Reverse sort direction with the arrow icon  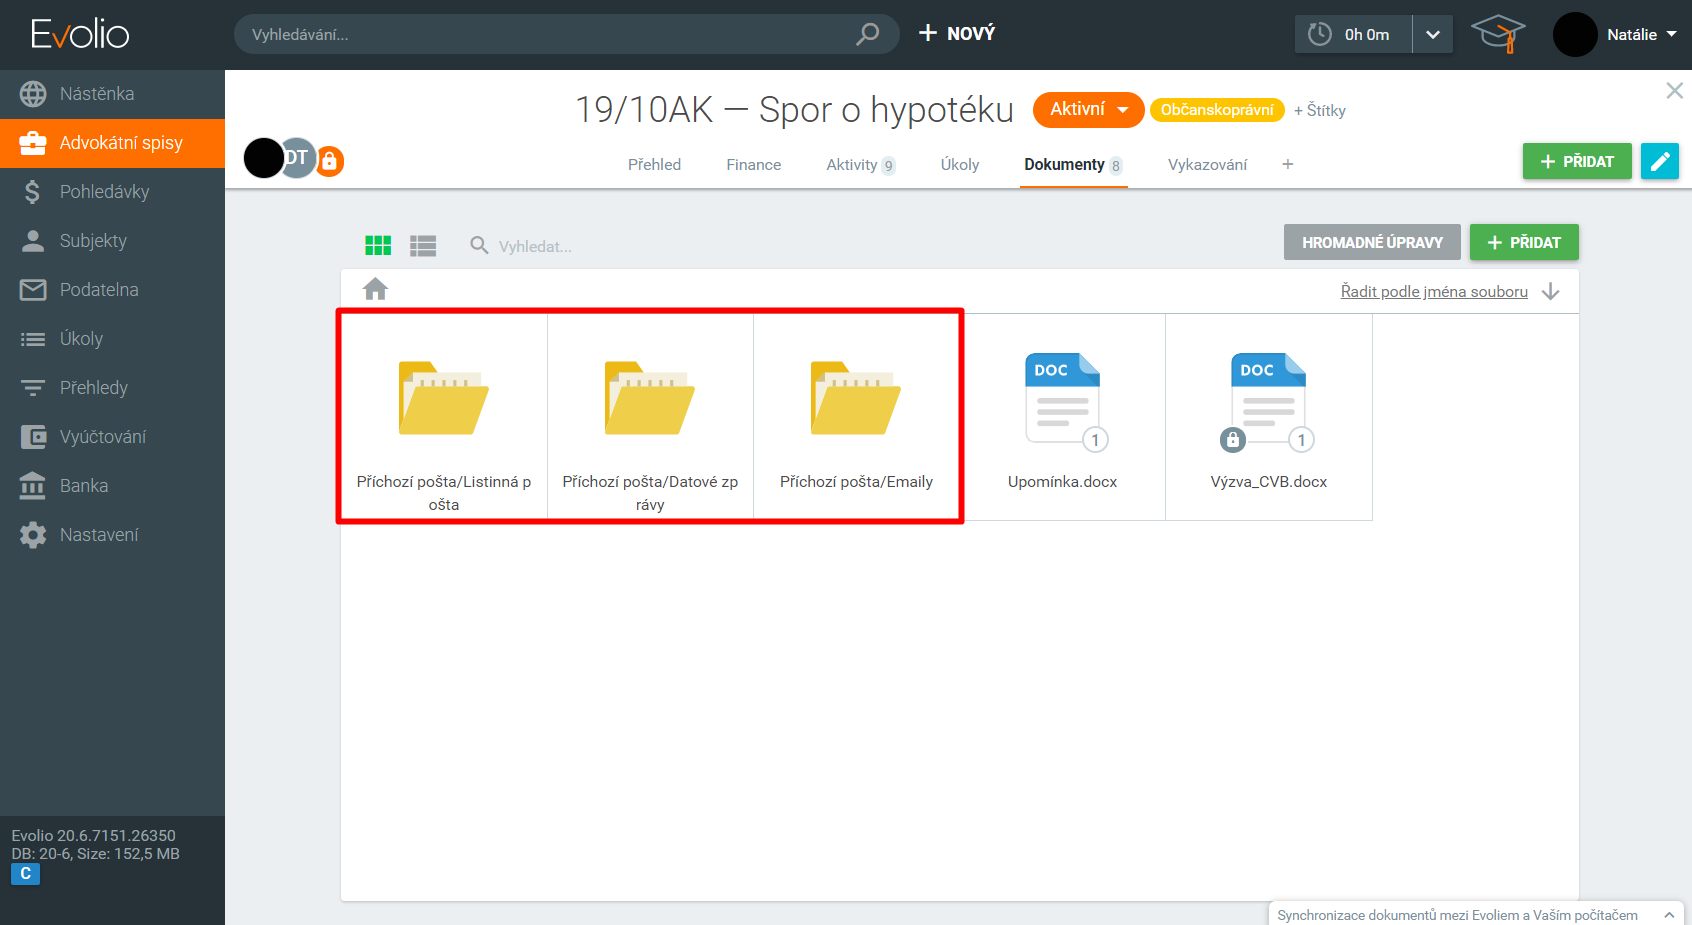coord(1551,291)
